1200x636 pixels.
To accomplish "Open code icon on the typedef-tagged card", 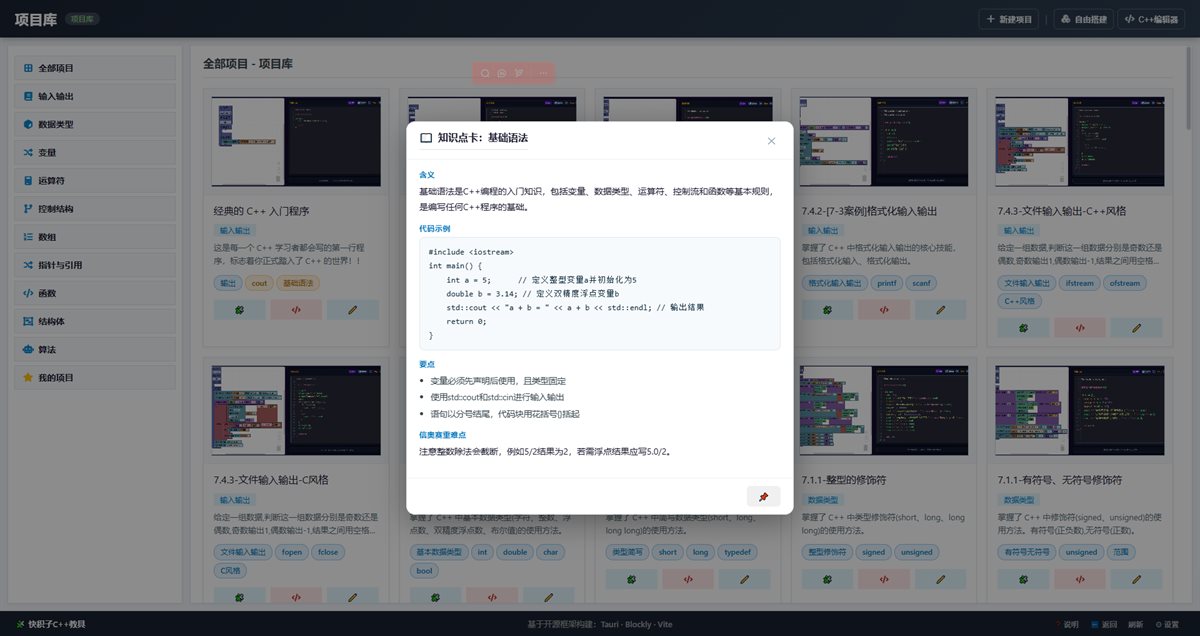I will click(x=688, y=579).
